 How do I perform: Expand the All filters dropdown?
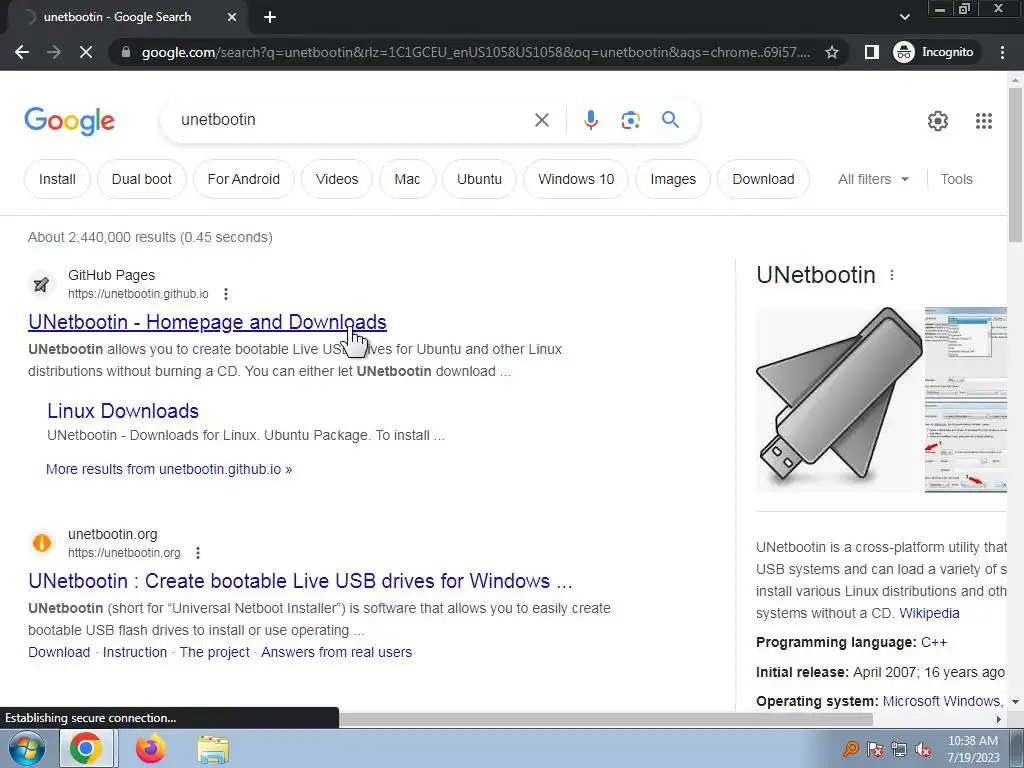point(873,179)
